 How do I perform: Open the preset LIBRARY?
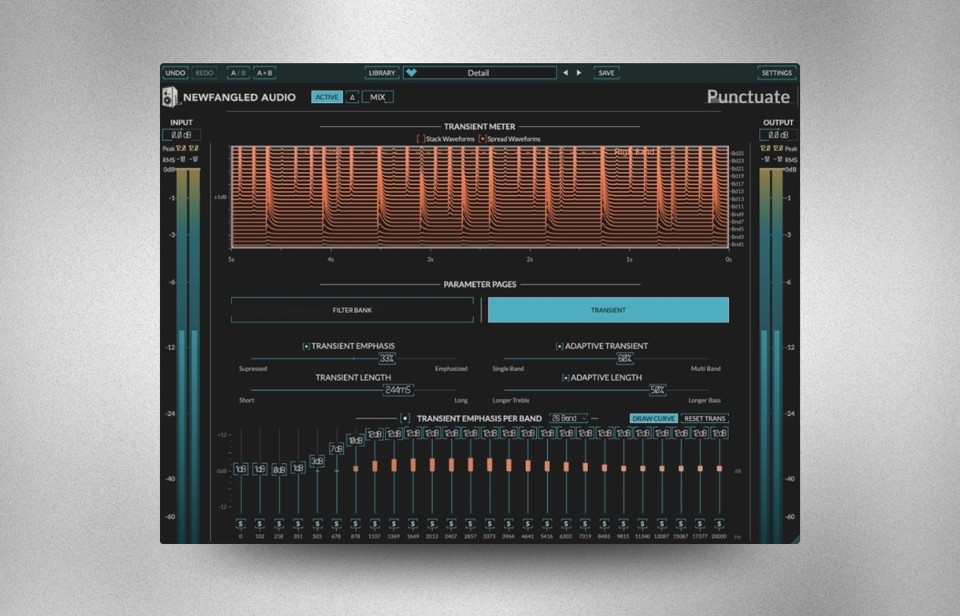pos(382,73)
